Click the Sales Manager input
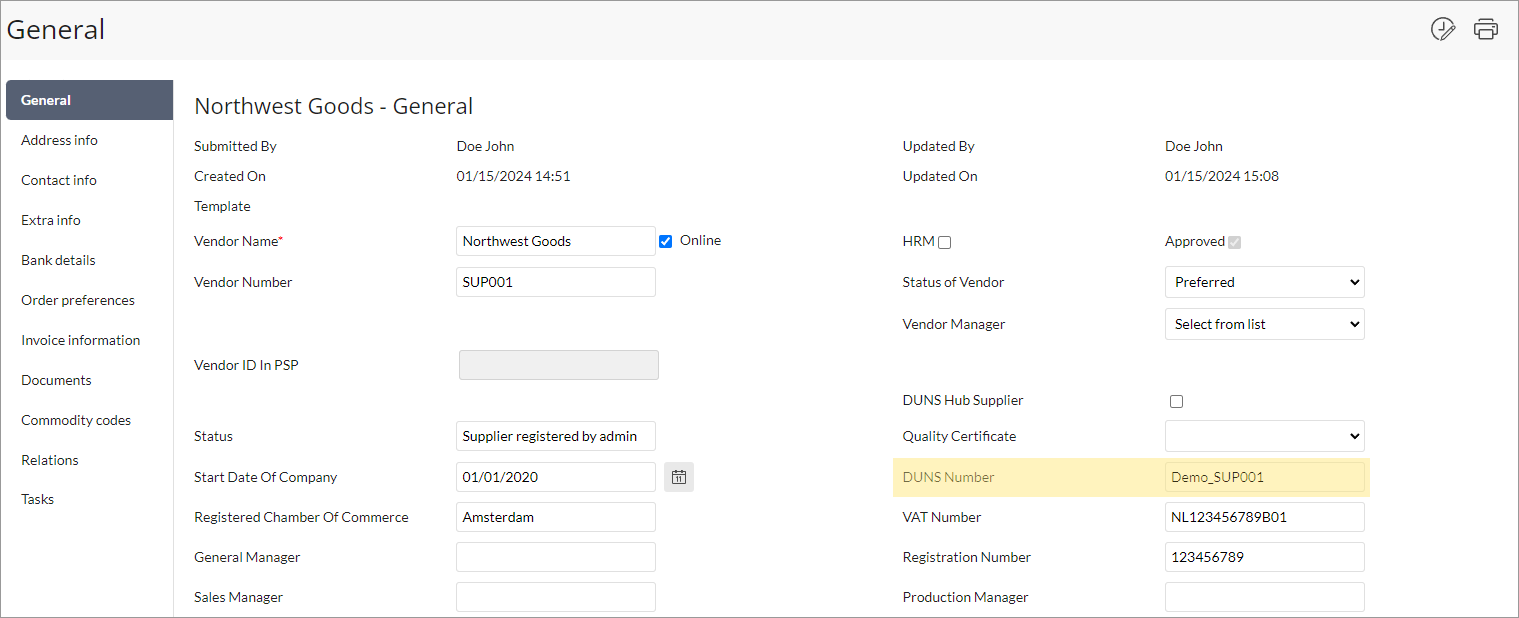1519x618 pixels. click(556, 597)
